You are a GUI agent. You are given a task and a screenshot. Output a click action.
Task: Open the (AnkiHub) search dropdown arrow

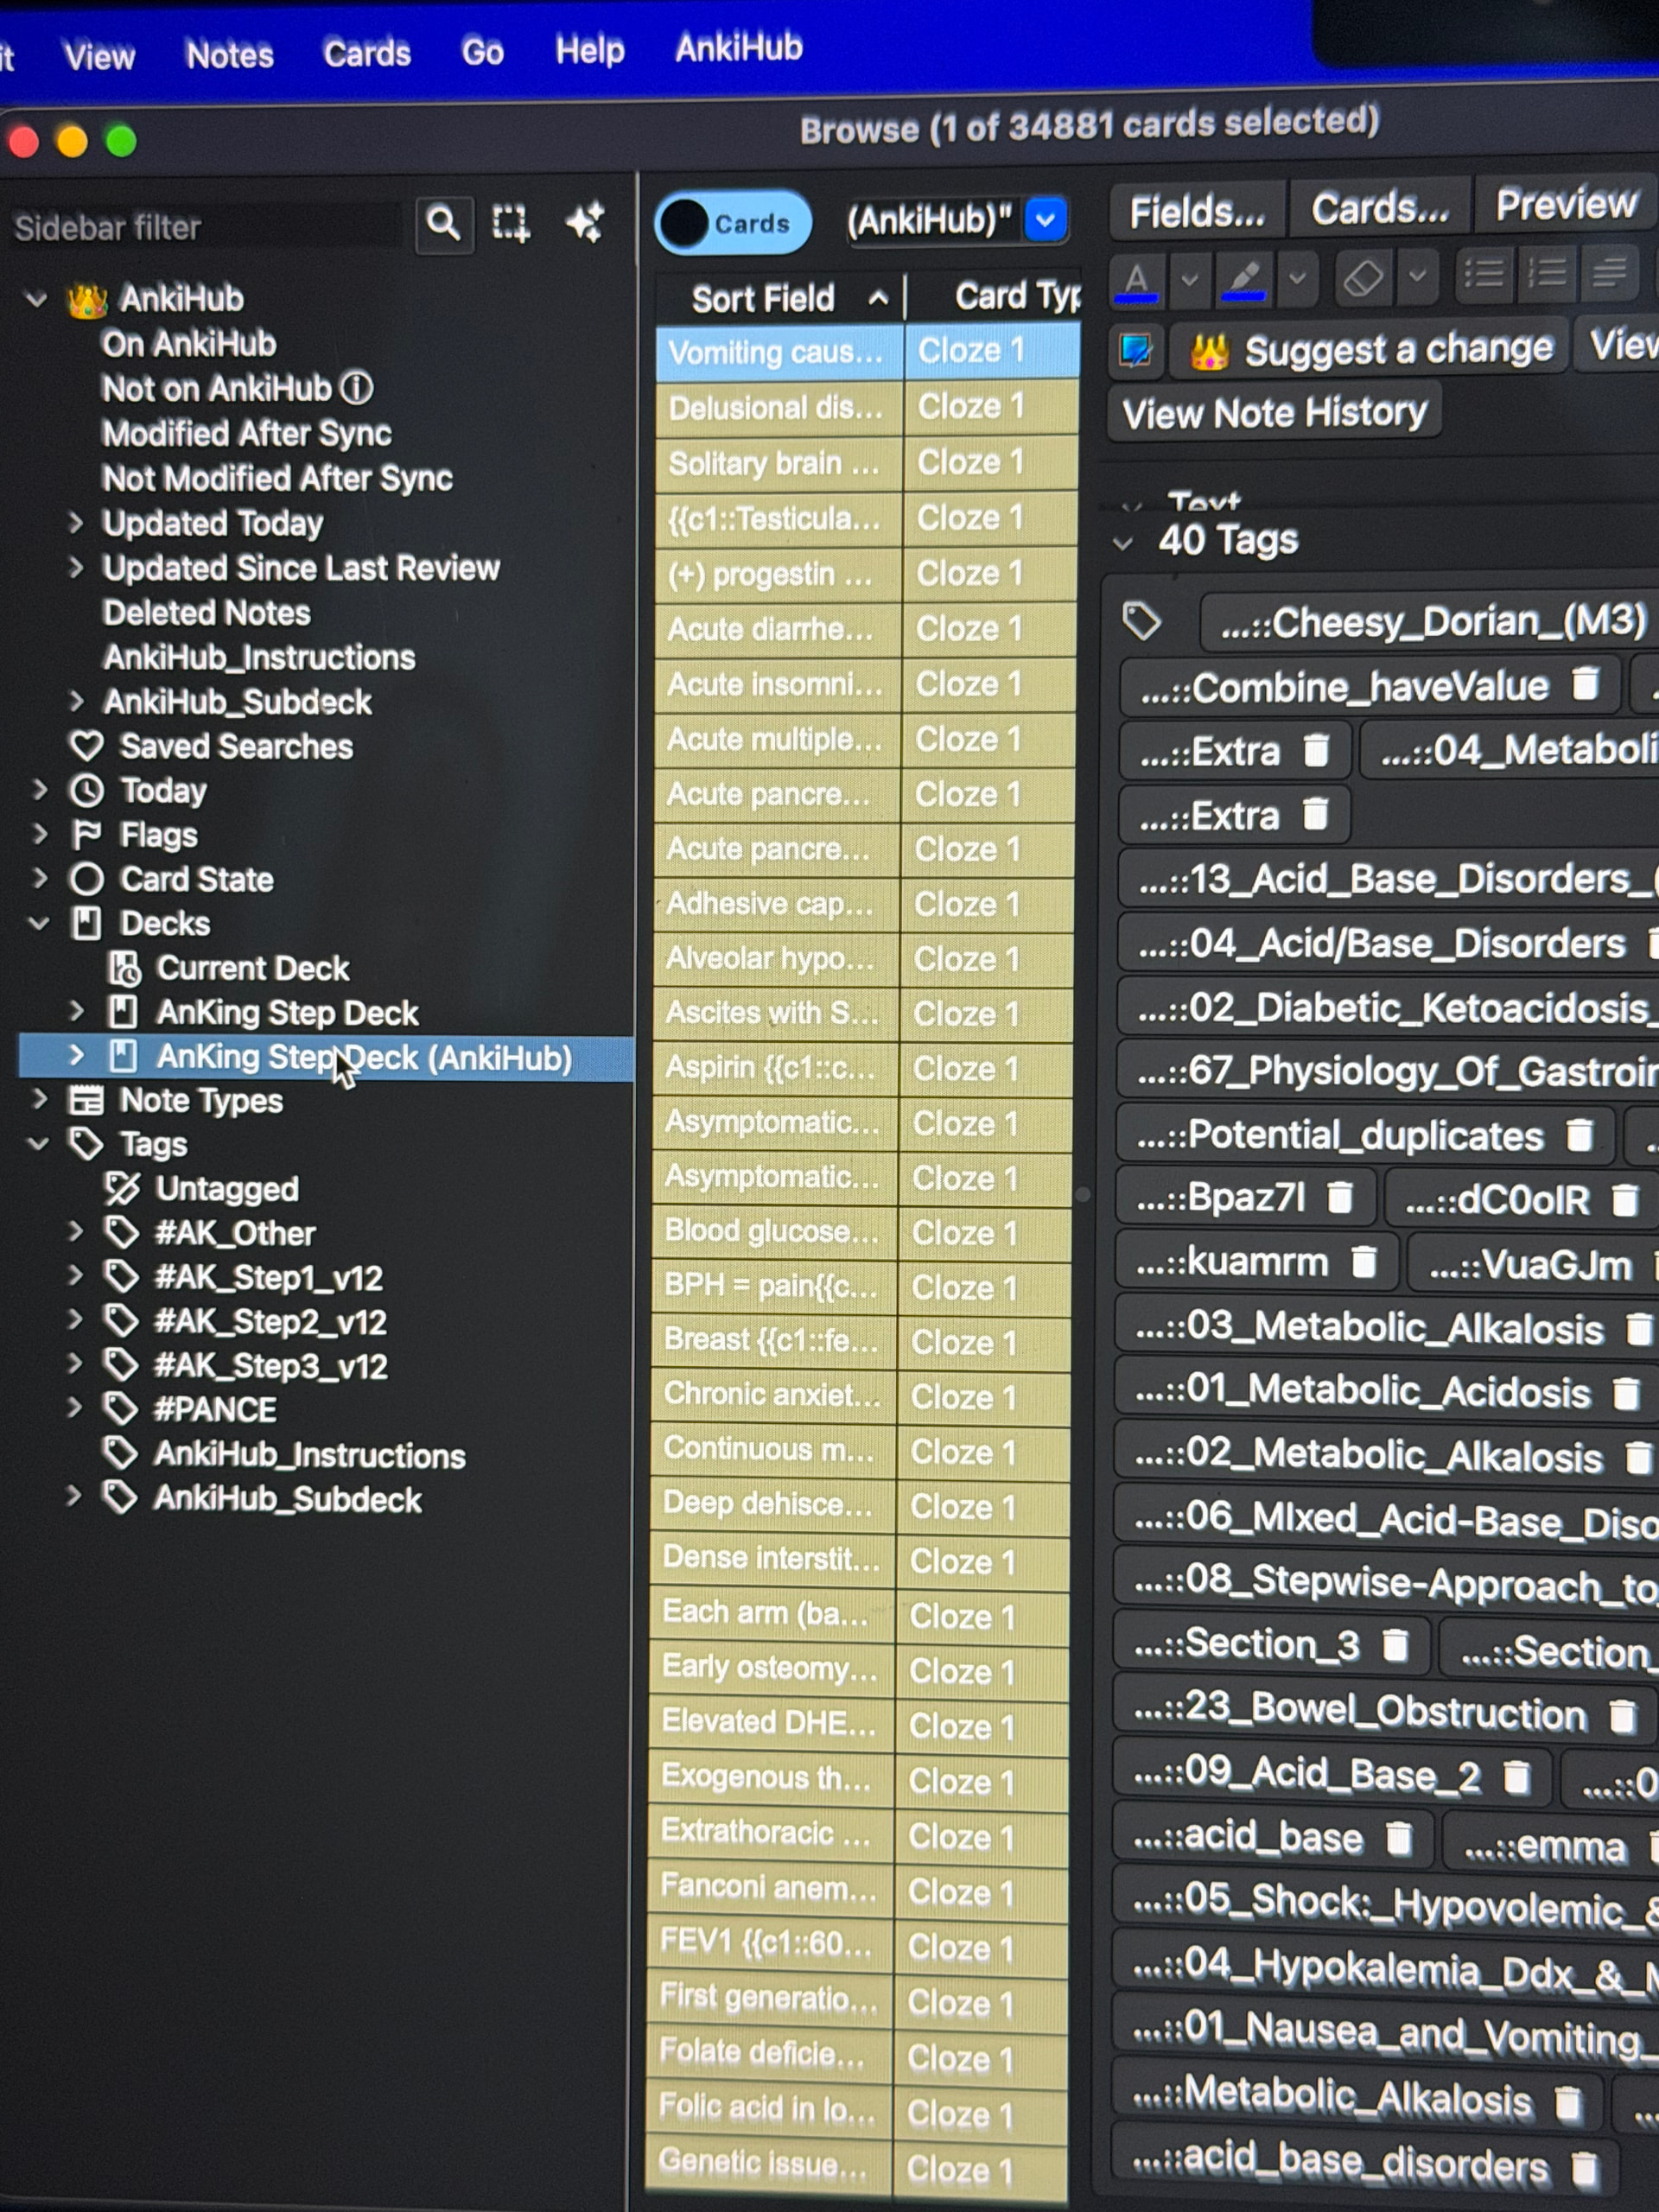tap(1045, 219)
